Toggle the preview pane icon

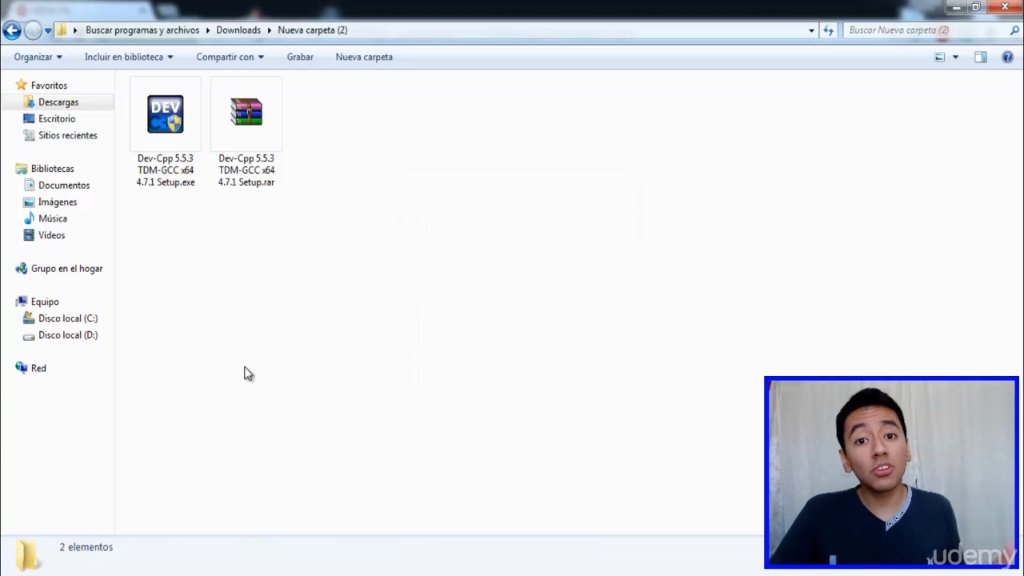(x=980, y=57)
